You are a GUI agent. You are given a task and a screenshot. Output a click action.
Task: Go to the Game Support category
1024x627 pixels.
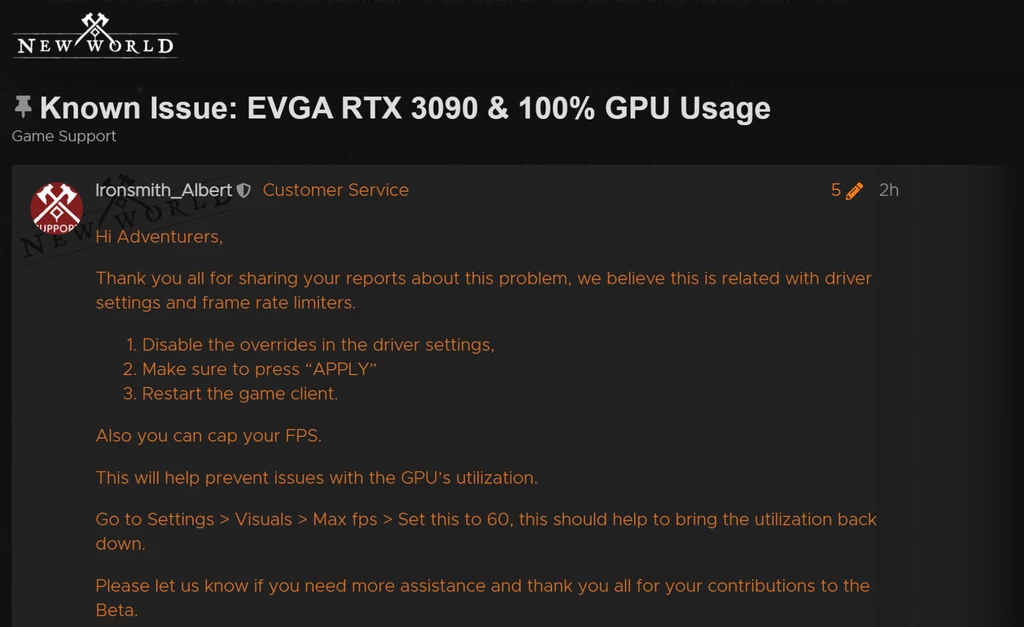pyautogui.click(x=64, y=136)
